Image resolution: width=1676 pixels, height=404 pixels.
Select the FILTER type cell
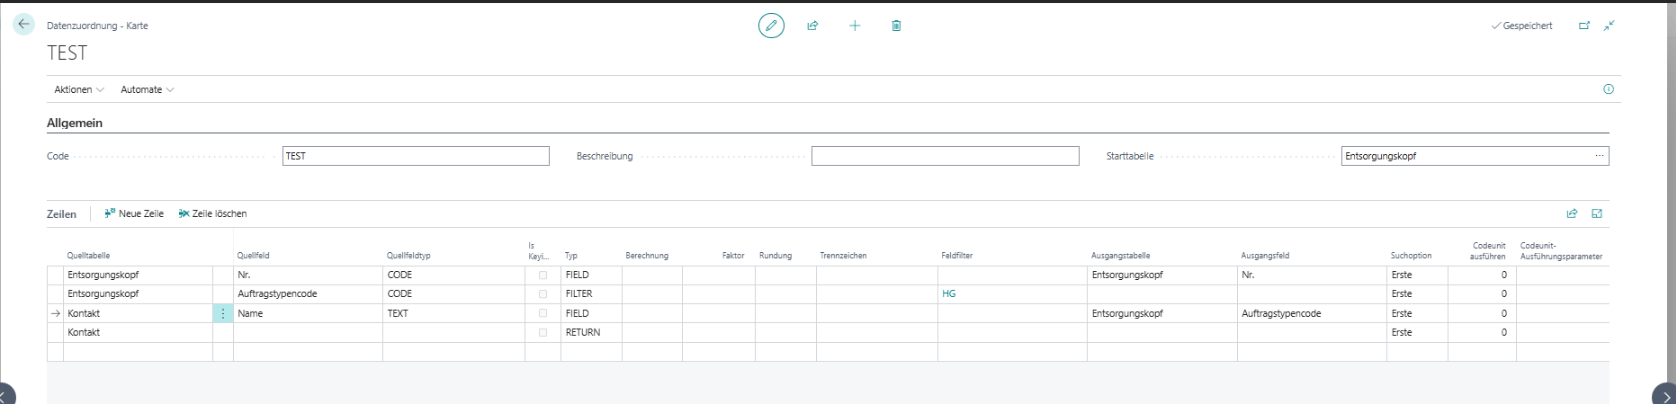(591, 294)
